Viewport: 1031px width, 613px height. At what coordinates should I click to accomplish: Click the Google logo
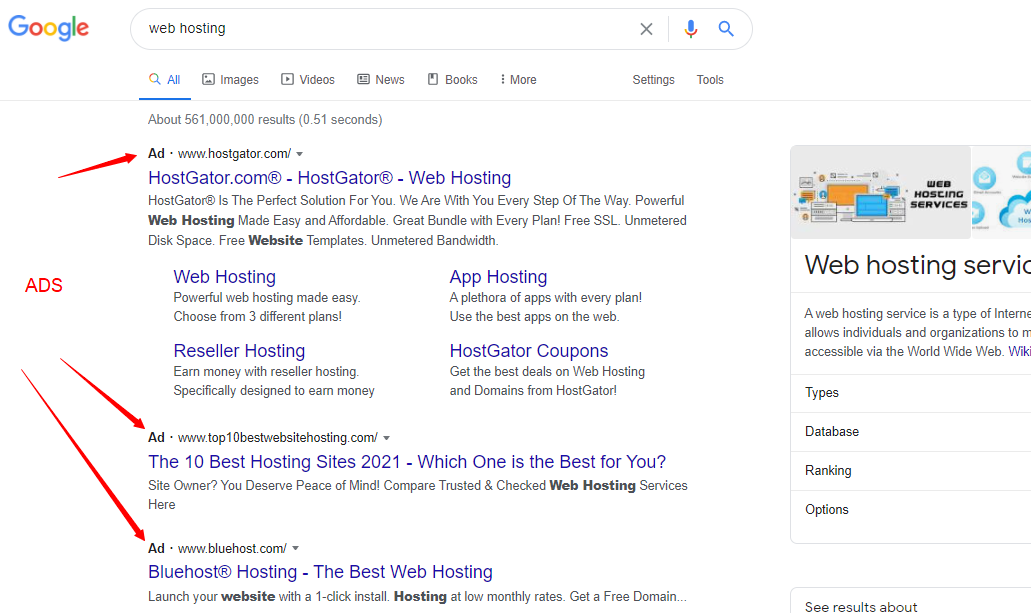(49, 28)
